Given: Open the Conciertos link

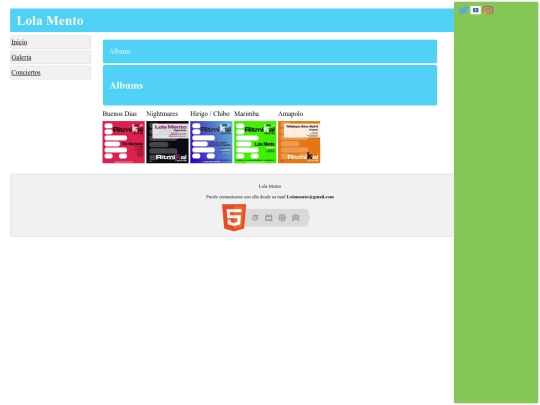Looking at the screenshot, I should (x=26, y=72).
